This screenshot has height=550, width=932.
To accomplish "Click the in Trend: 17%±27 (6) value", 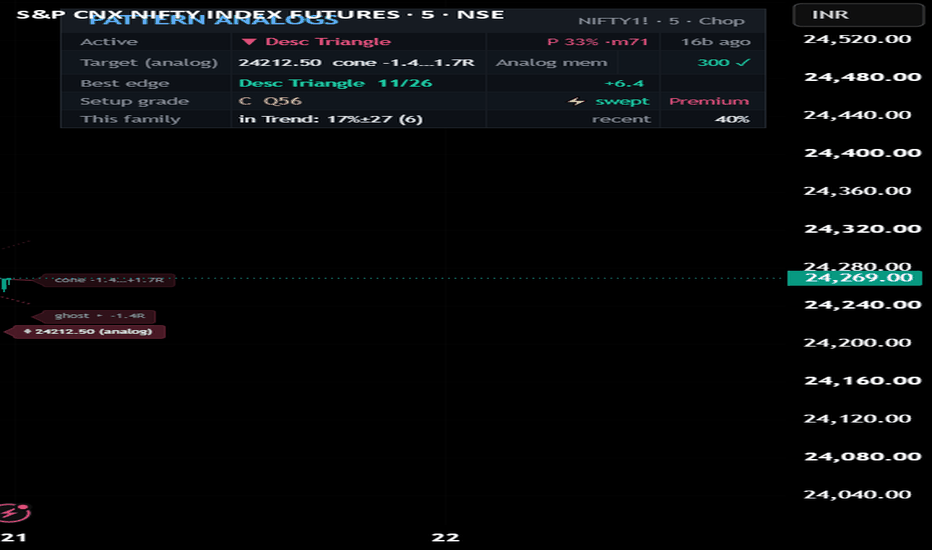I will click(330, 119).
